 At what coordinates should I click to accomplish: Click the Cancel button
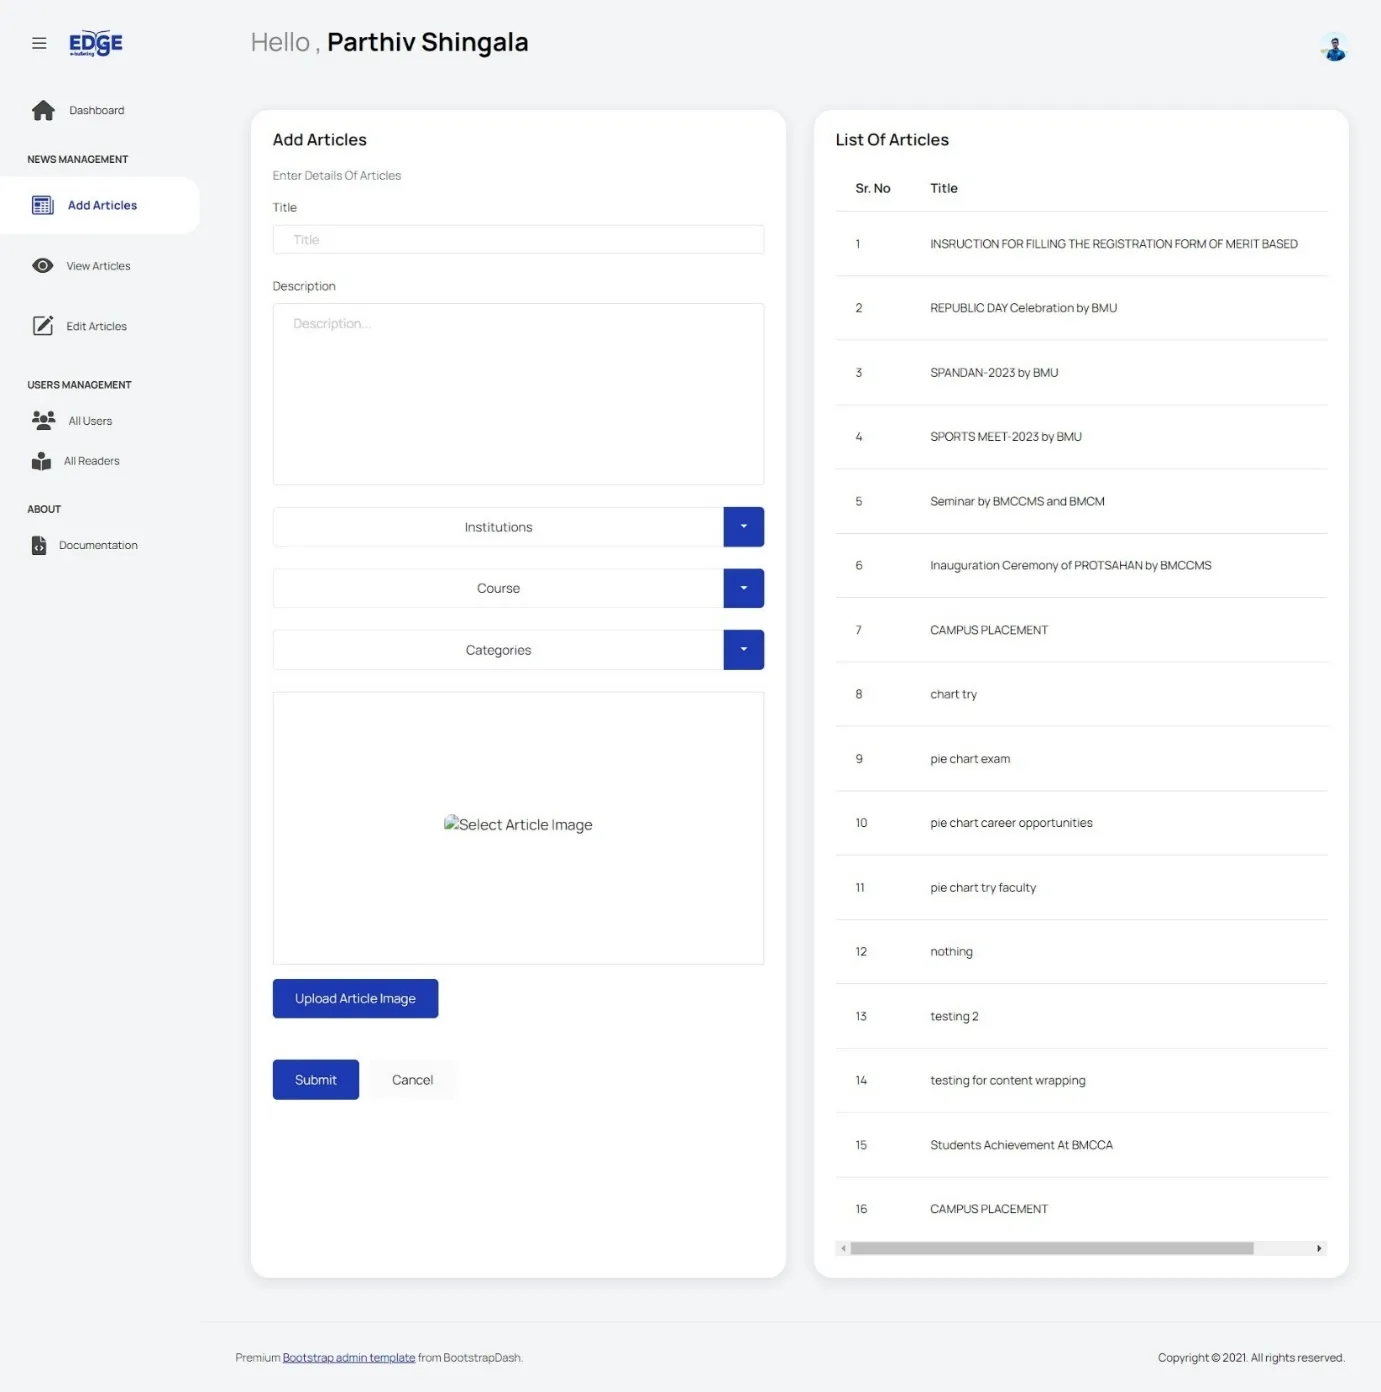pos(412,1080)
